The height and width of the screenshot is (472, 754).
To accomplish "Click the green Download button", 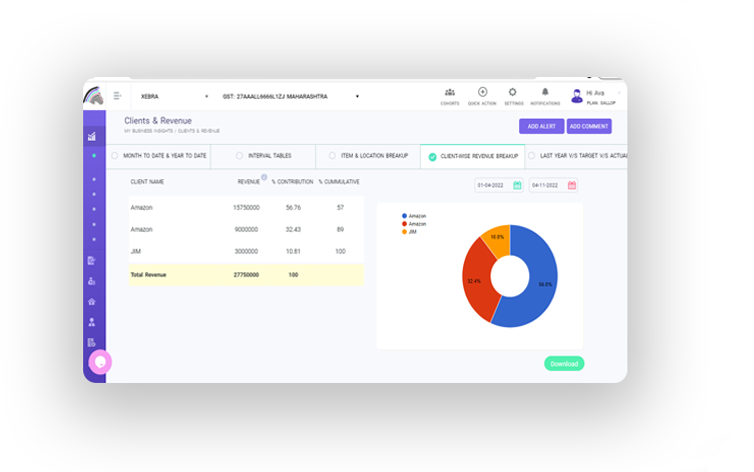I will tap(564, 364).
